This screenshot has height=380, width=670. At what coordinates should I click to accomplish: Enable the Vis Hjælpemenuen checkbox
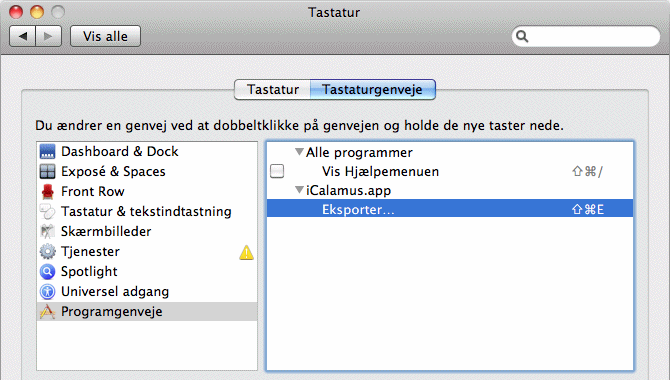(x=277, y=171)
